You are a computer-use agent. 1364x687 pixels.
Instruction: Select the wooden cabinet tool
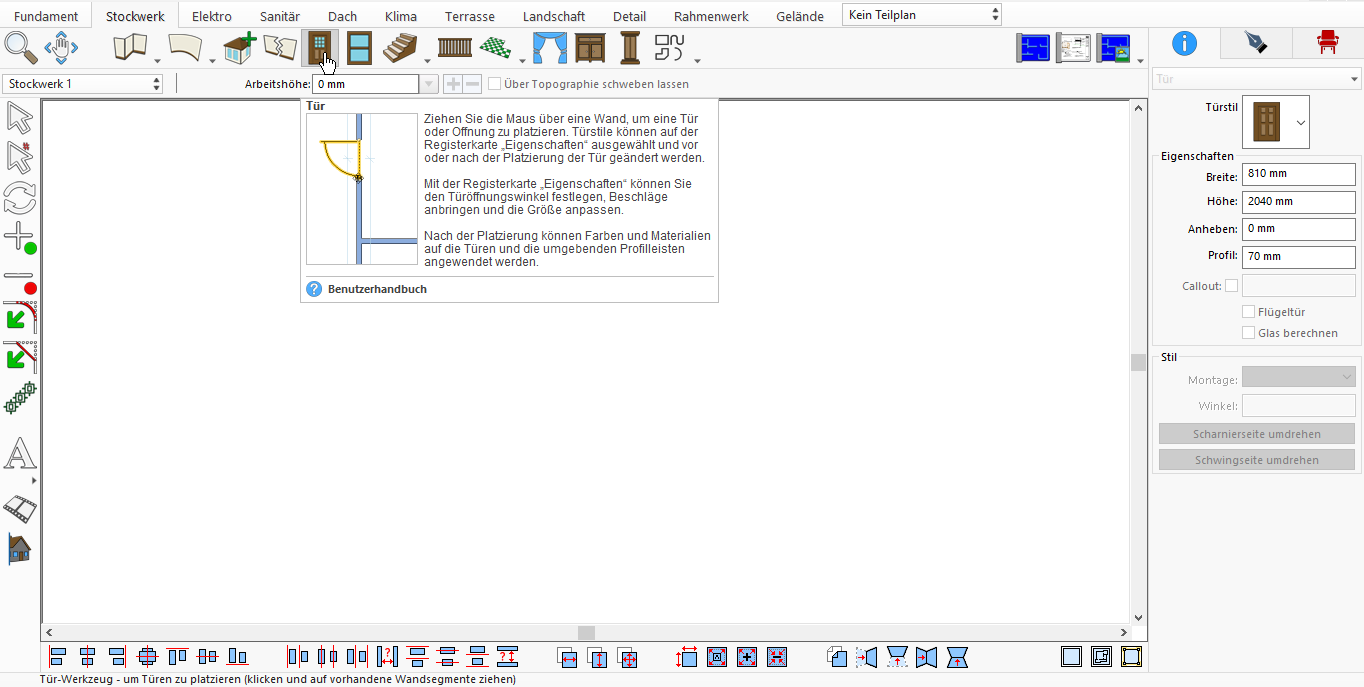590,47
